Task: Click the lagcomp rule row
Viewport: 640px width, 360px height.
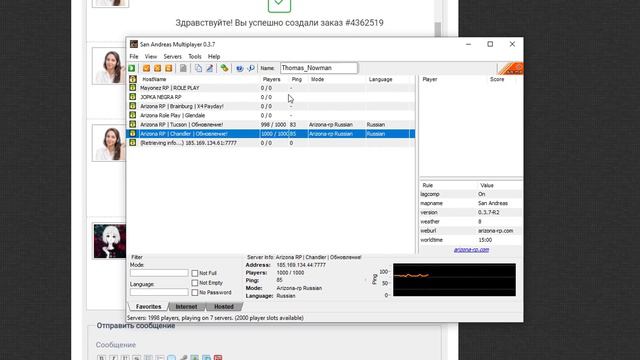Action: 471,194
